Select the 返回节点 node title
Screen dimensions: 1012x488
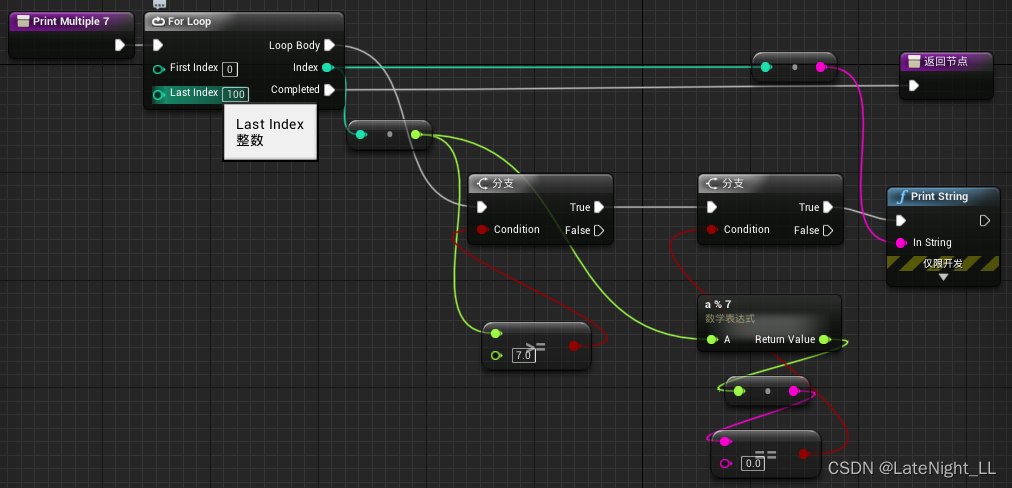(x=946, y=61)
